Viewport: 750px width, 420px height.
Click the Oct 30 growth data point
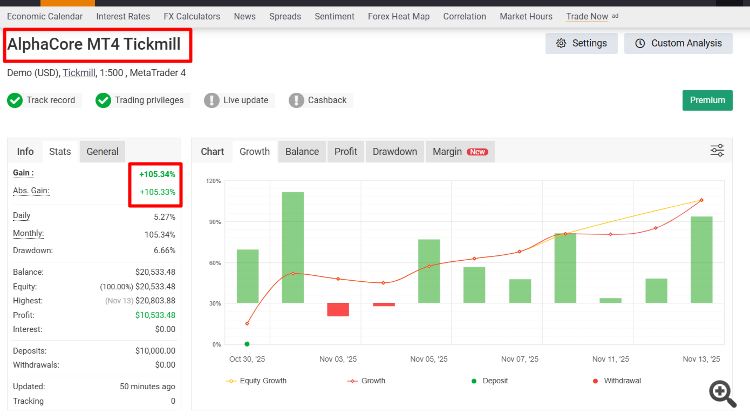247,324
